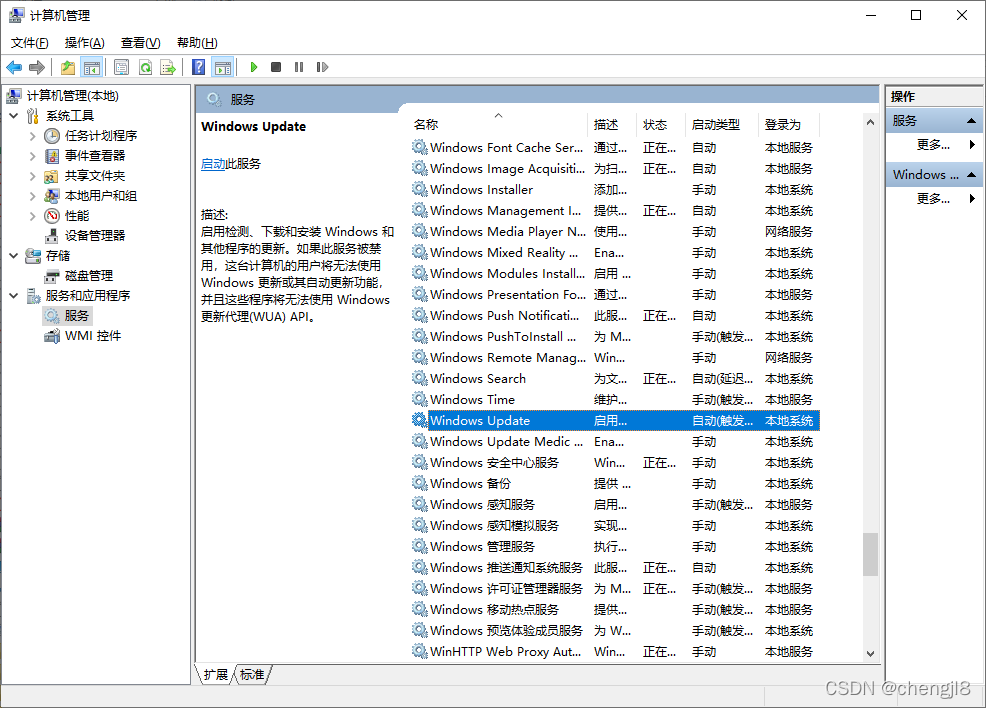Collapse the 系统工具 tree node
Screen dimensions: 986x708
[14, 116]
